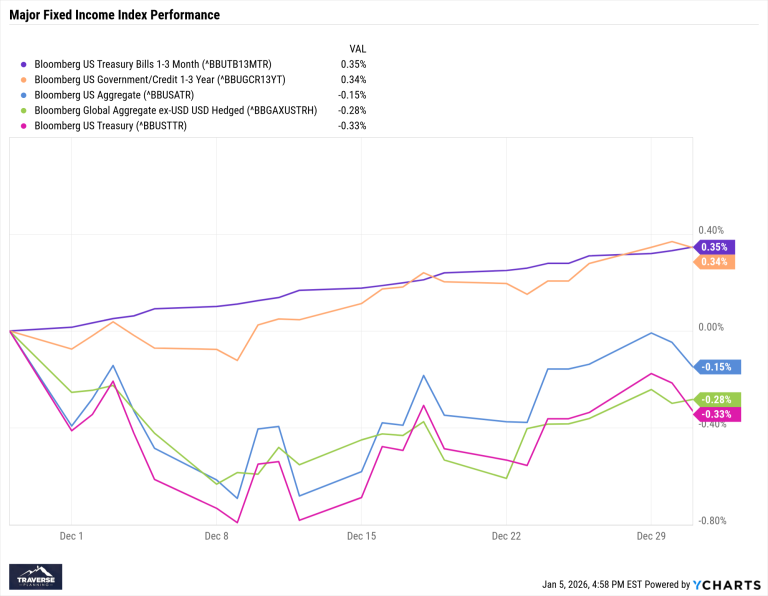This screenshot has height=596, width=768.
Task: Click the blue -0.15% end-value flag
Action: pyautogui.click(x=716, y=367)
